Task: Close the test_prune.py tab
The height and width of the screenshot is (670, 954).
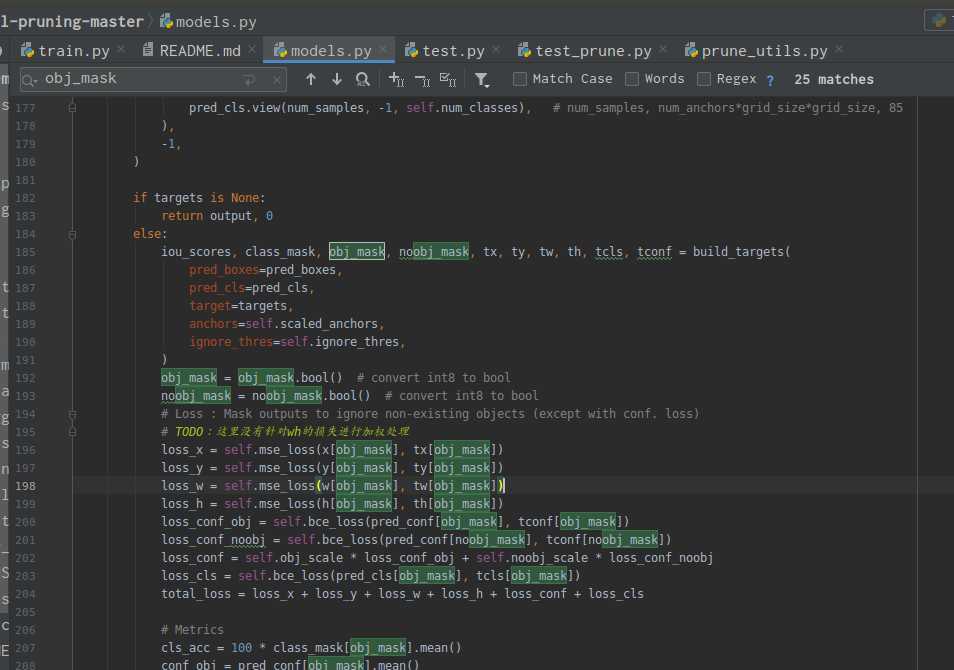Action: (663, 49)
